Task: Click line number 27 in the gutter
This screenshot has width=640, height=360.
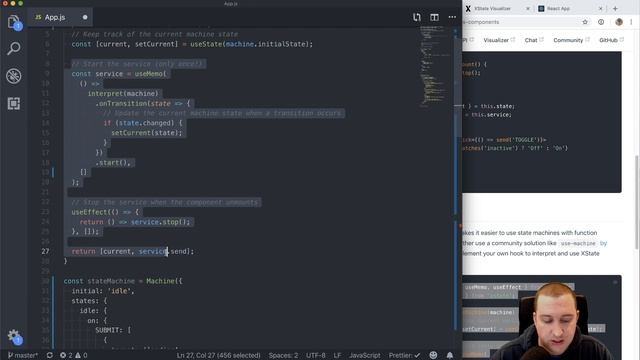Action: click(x=45, y=251)
